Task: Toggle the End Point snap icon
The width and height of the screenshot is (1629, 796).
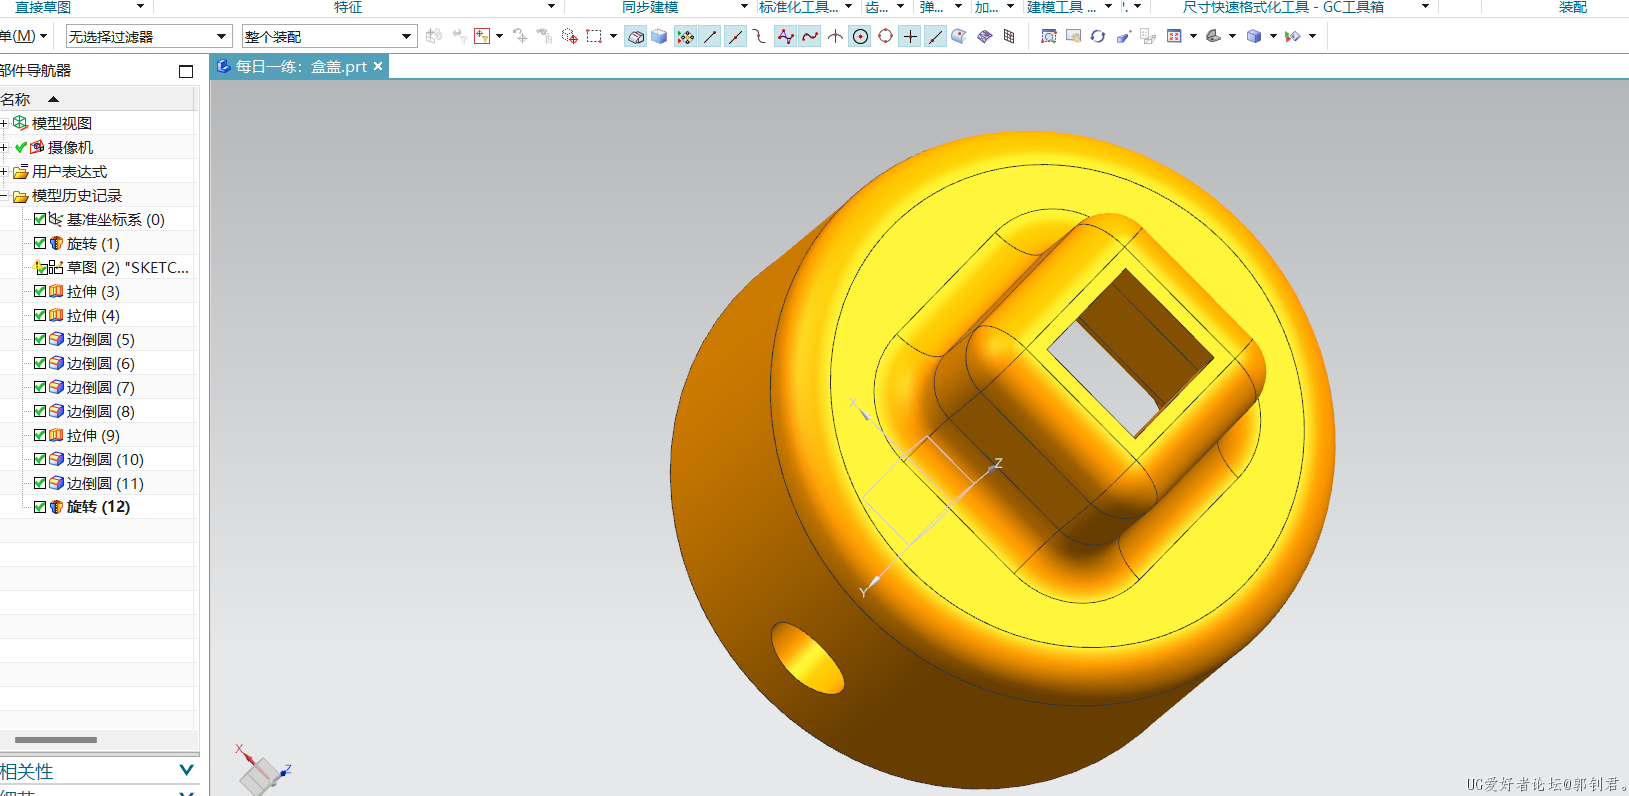Action: [x=710, y=36]
